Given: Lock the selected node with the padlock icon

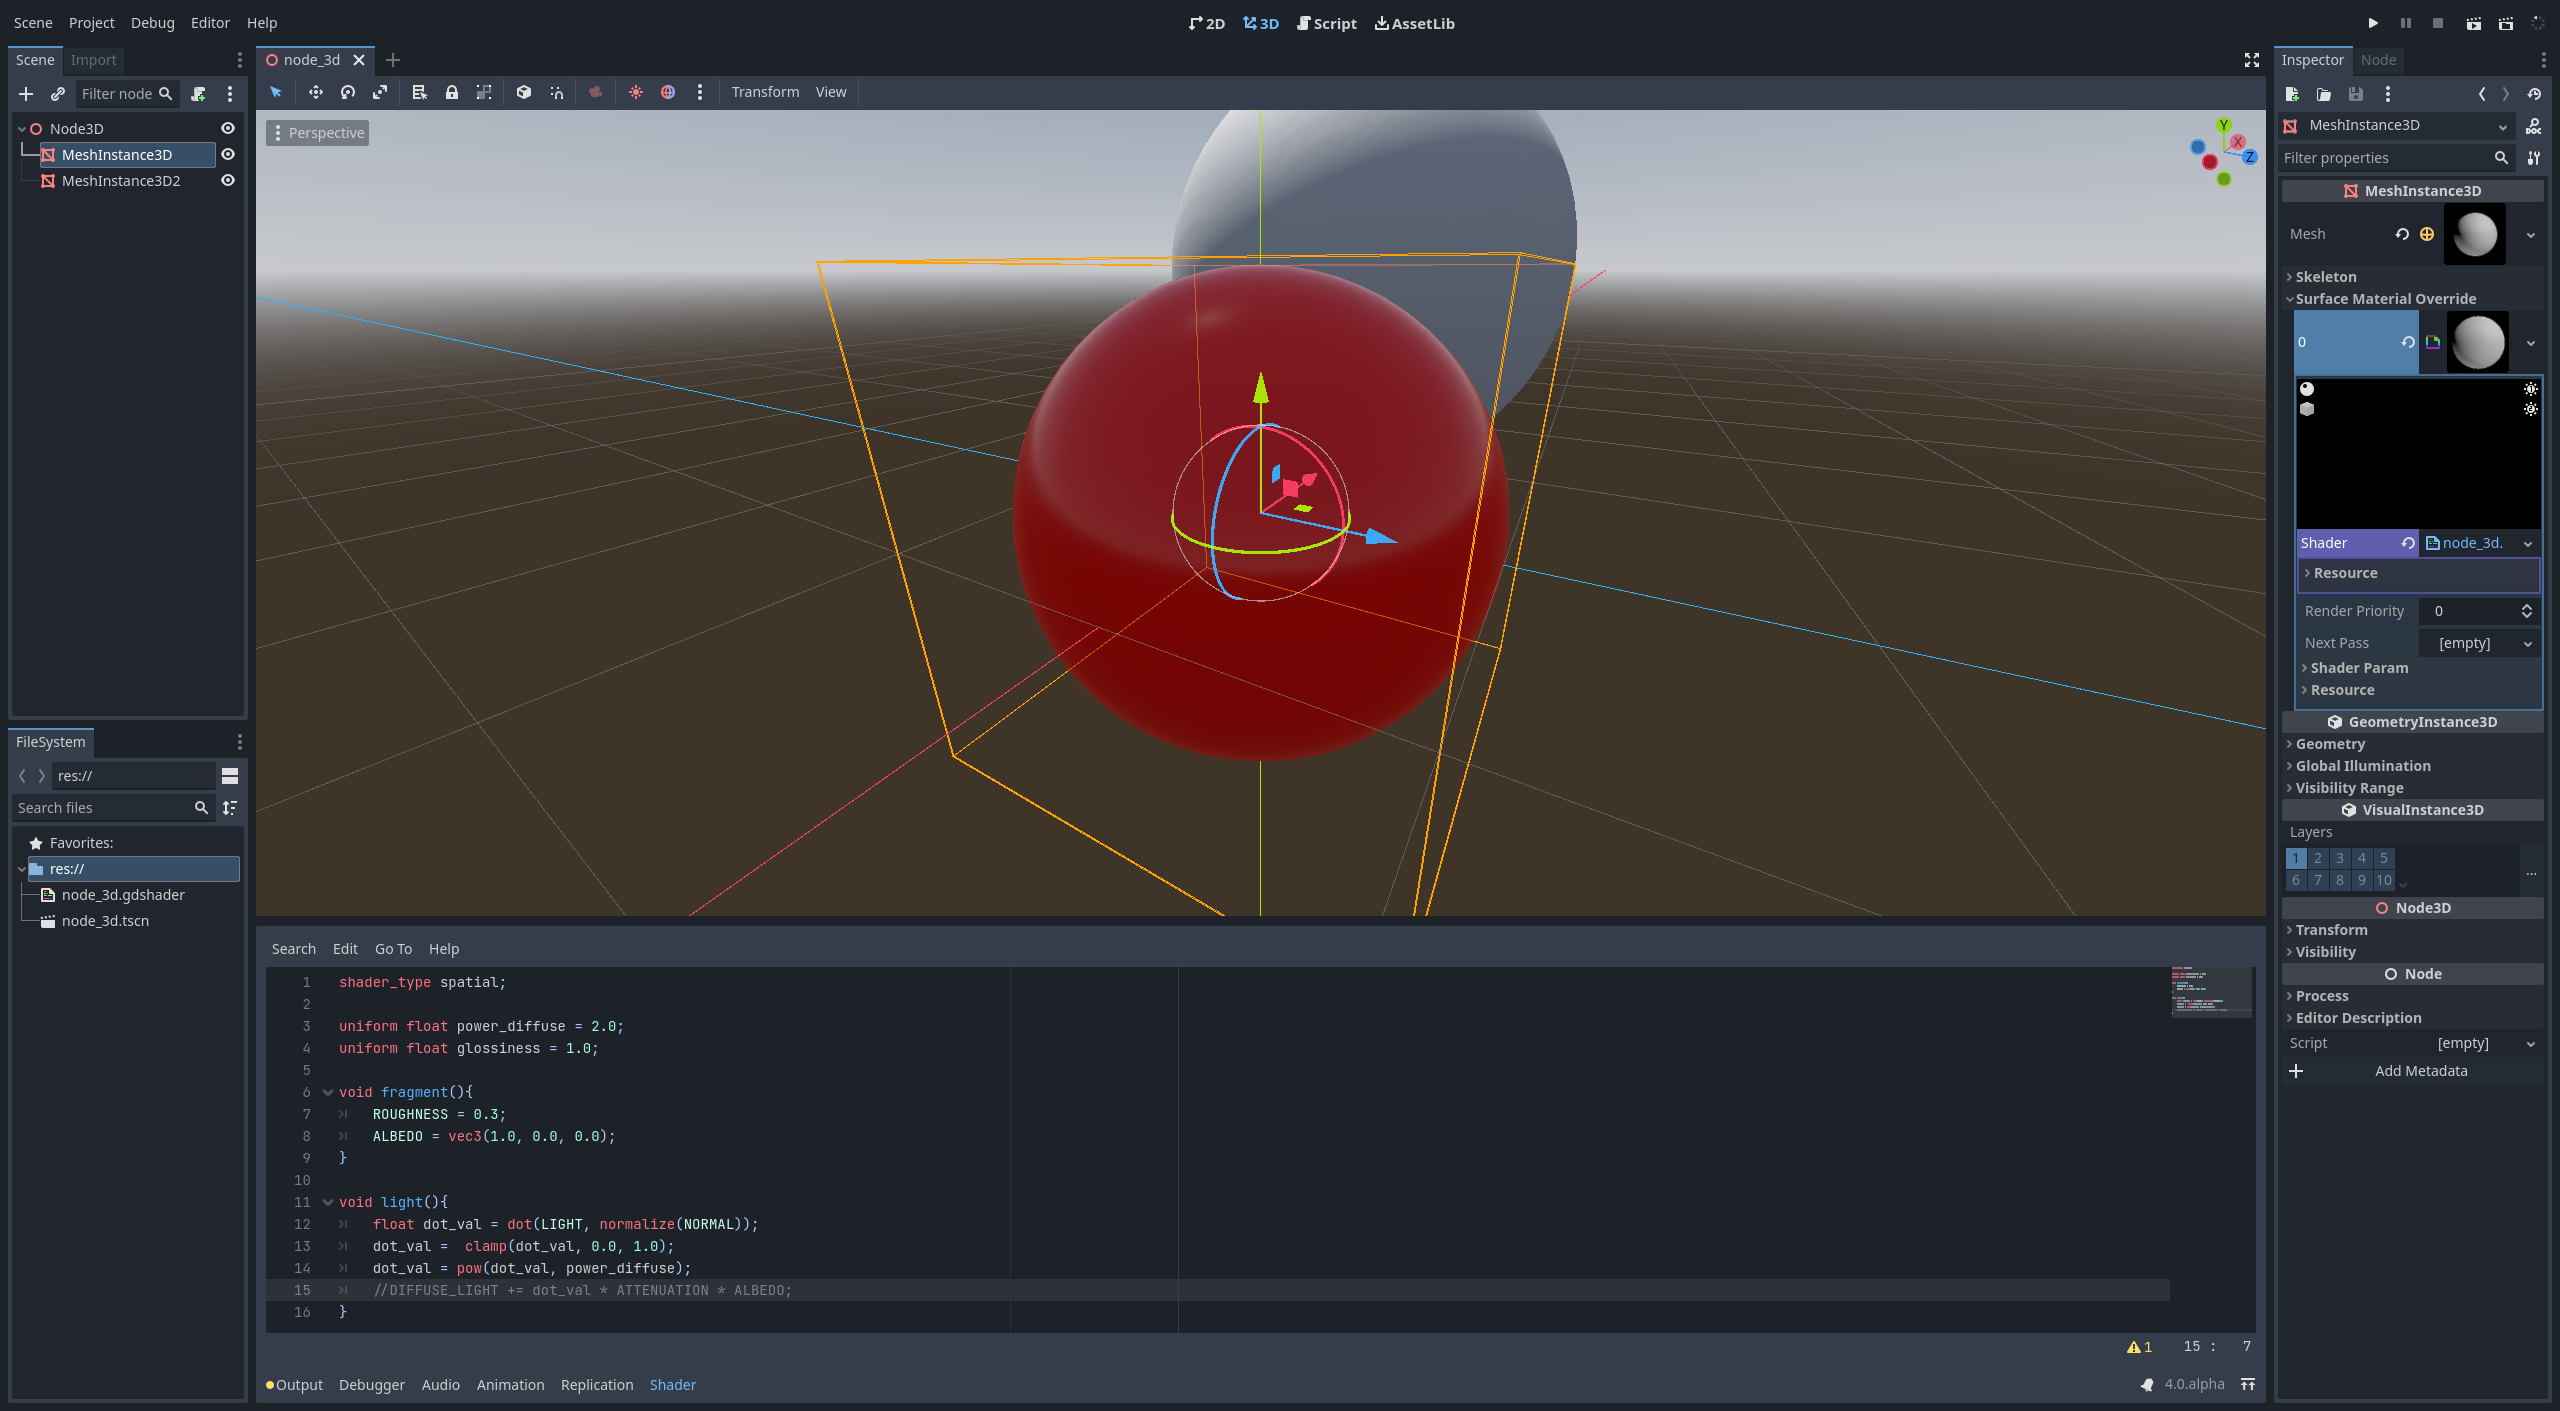Looking at the screenshot, I should [x=452, y=92].
